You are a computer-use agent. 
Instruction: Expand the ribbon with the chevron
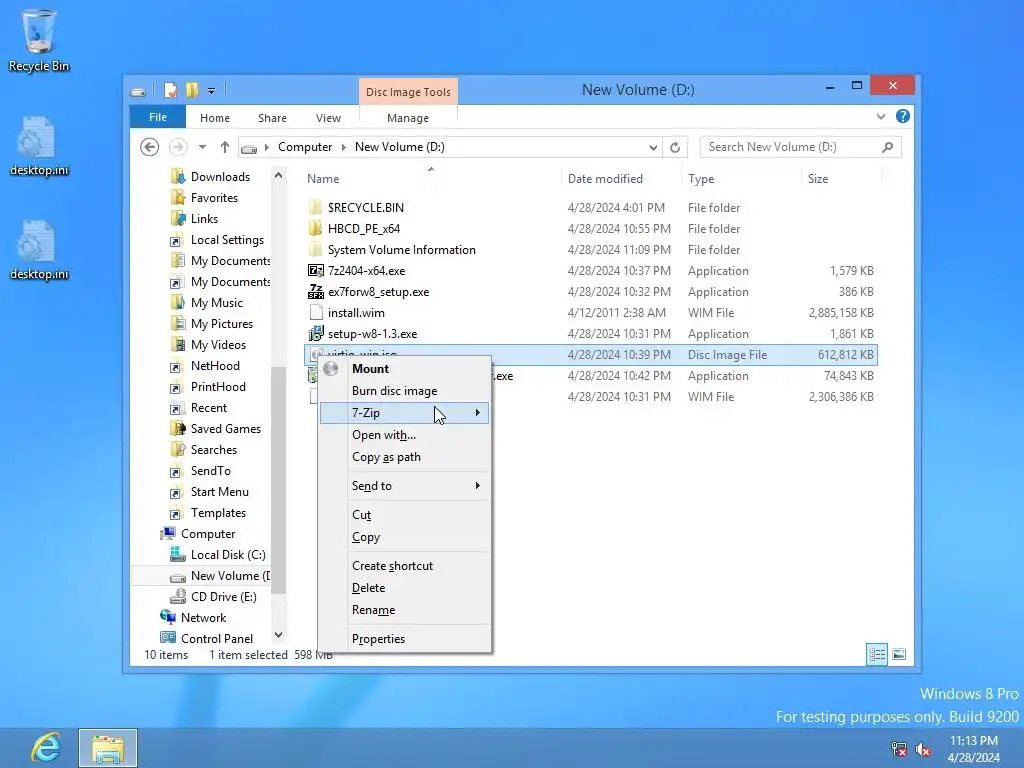[x=881, y=117]
